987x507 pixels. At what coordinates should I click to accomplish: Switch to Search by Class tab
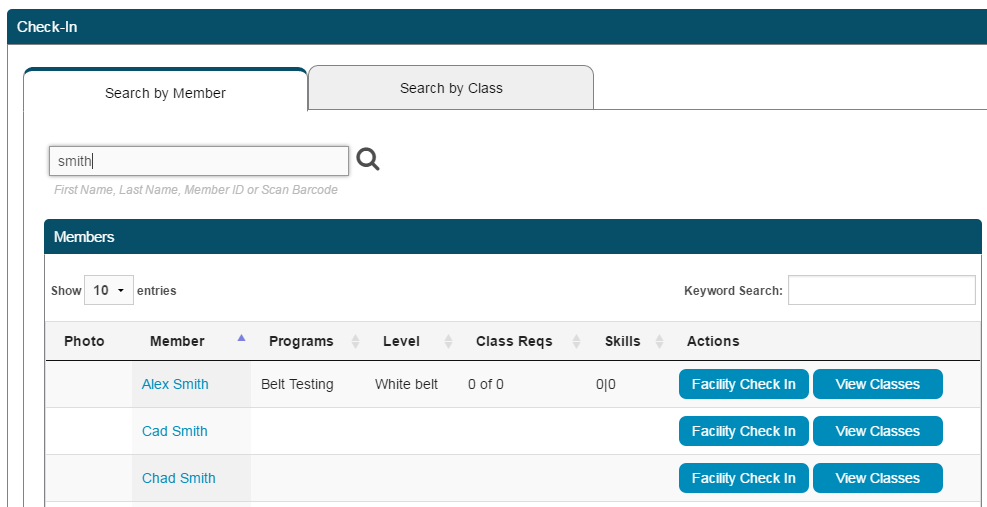click(x=451, y=88)
